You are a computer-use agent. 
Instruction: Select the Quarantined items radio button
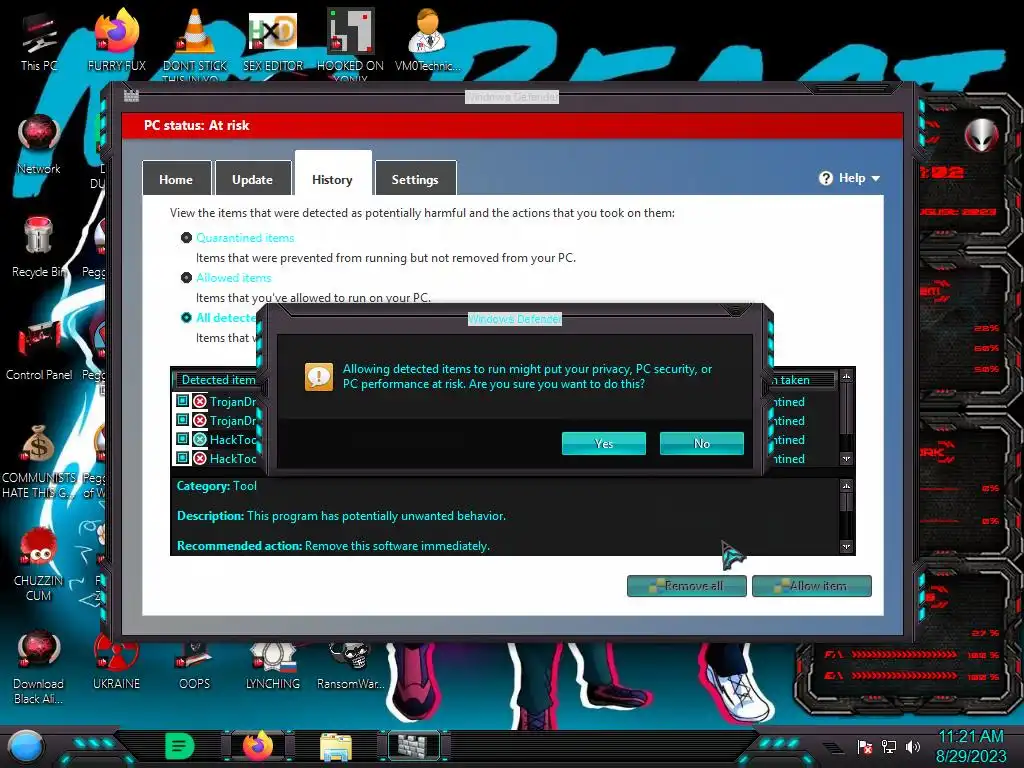pos(186,238)
